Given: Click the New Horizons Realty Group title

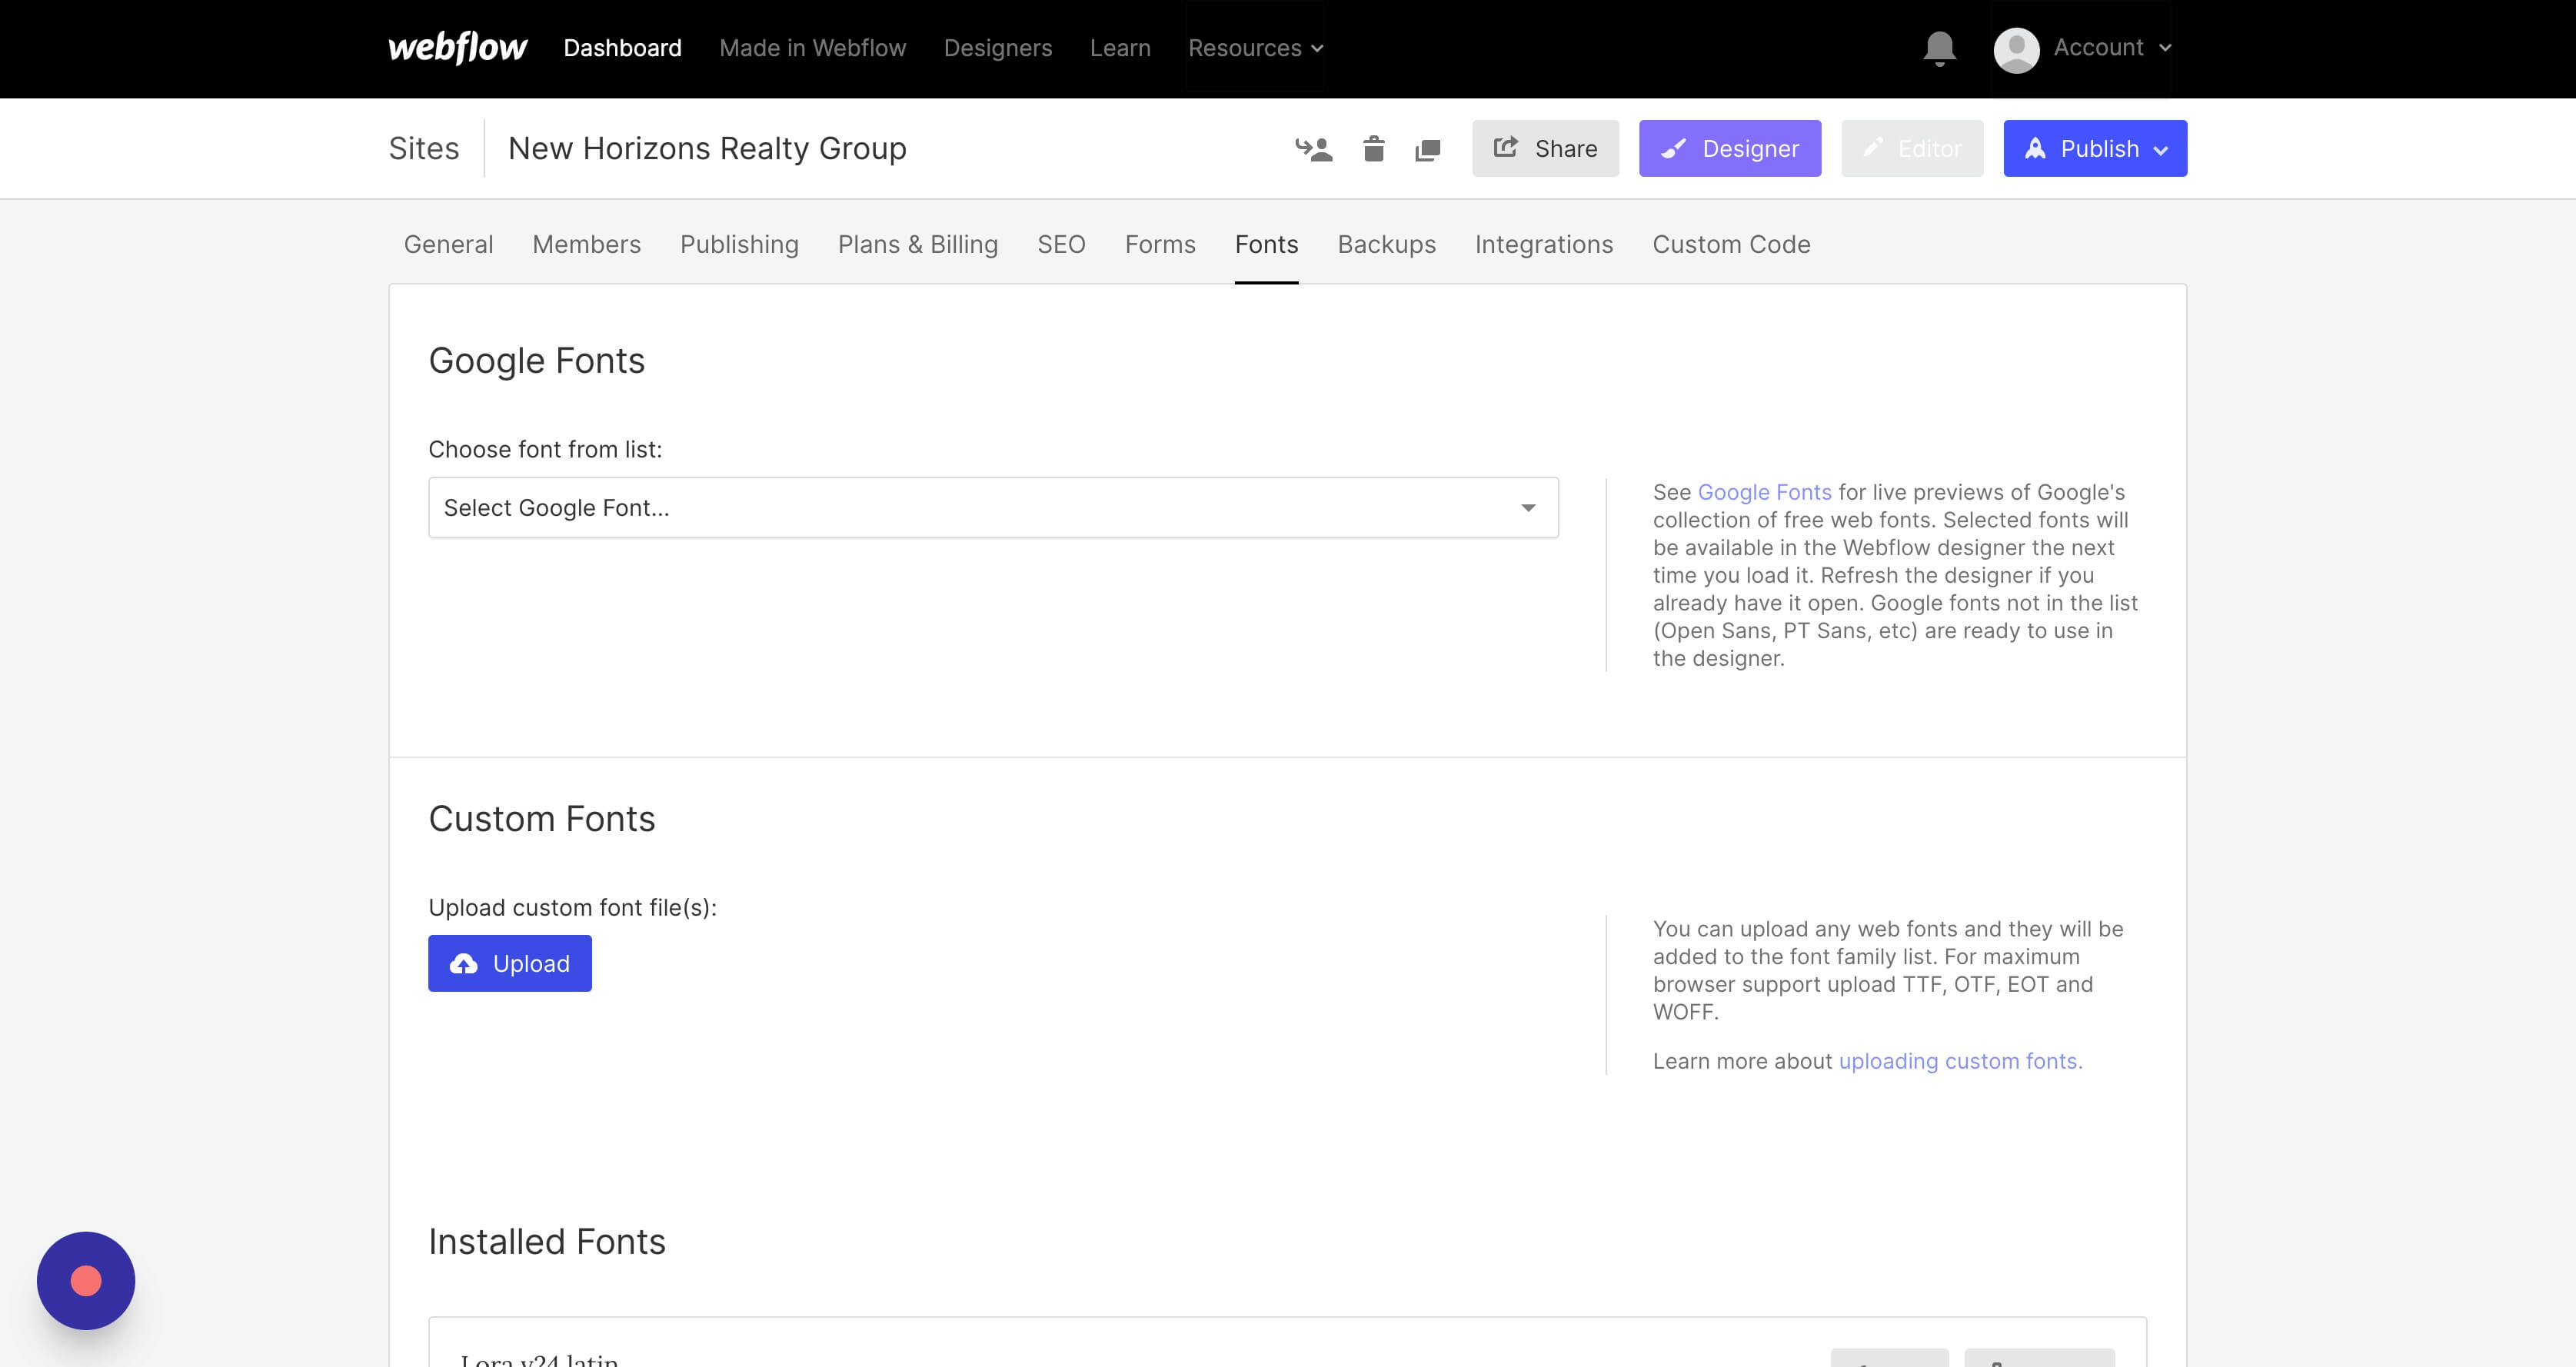Looking at the screenshot, I should pyautogui.click(x=707, y=149).
